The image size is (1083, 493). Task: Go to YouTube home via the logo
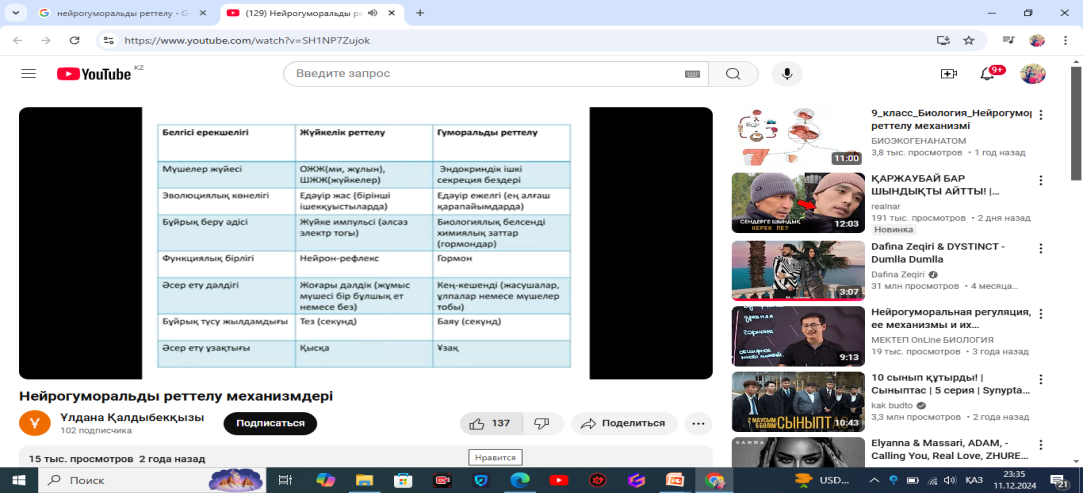click(94, 74)
